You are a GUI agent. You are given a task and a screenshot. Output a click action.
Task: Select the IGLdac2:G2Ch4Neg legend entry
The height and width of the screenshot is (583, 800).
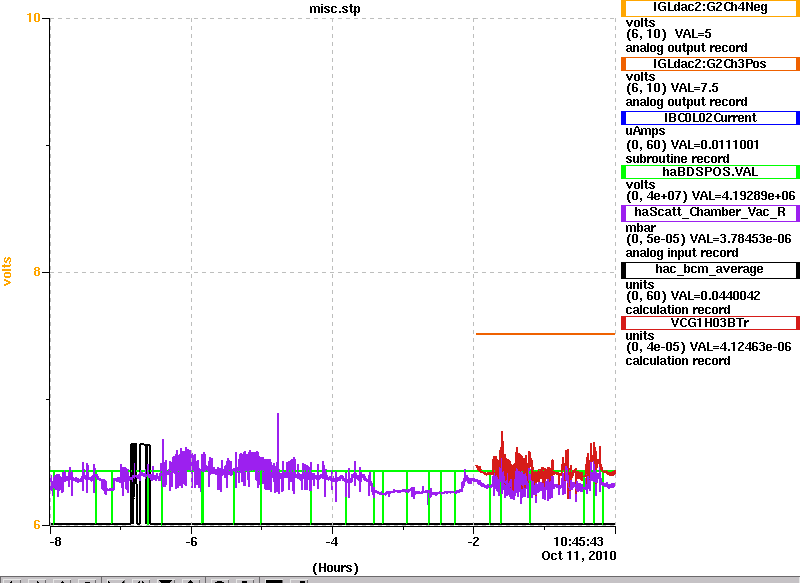[710, 8]
